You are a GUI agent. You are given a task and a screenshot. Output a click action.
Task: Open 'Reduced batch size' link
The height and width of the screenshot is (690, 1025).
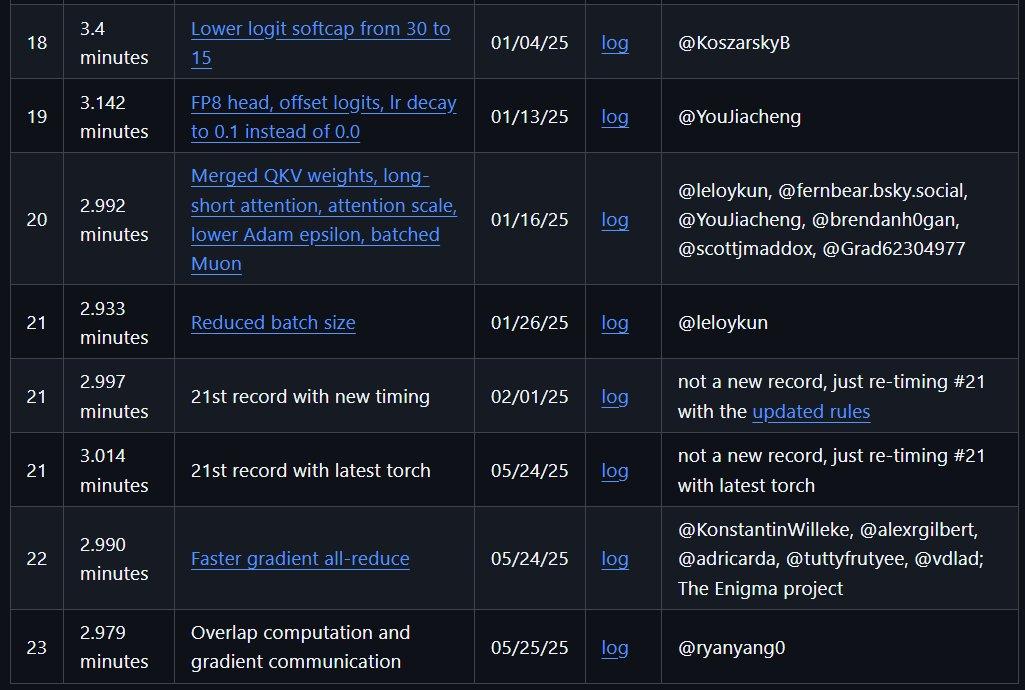273,323
